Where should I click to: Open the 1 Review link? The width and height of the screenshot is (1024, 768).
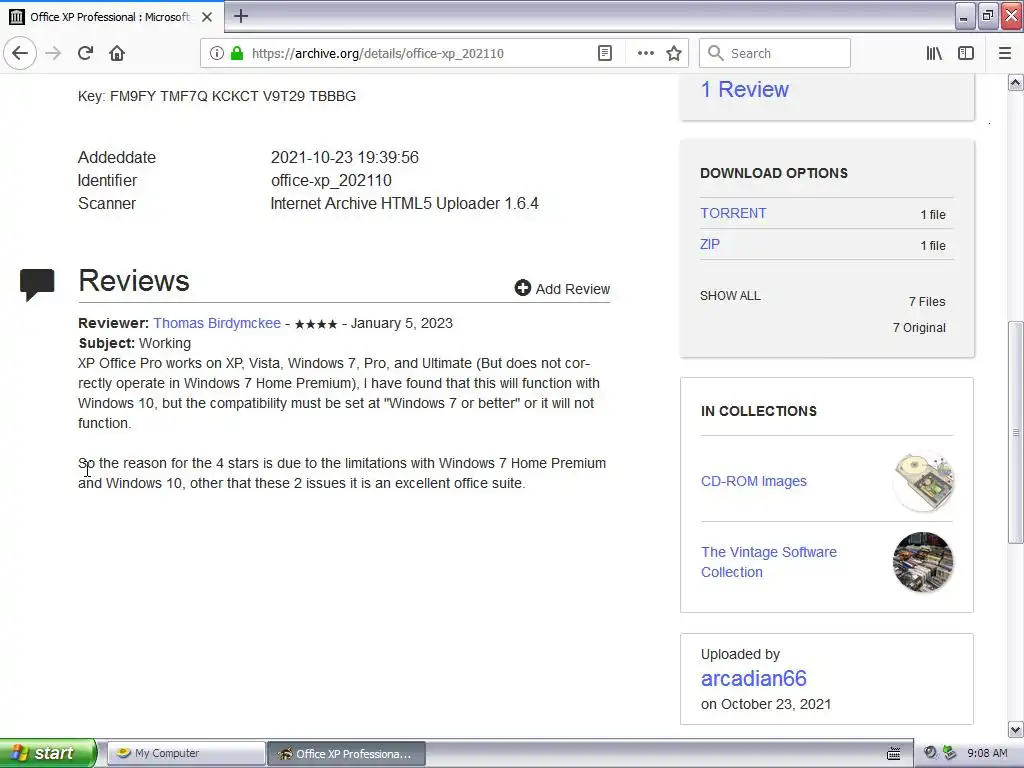744,89
